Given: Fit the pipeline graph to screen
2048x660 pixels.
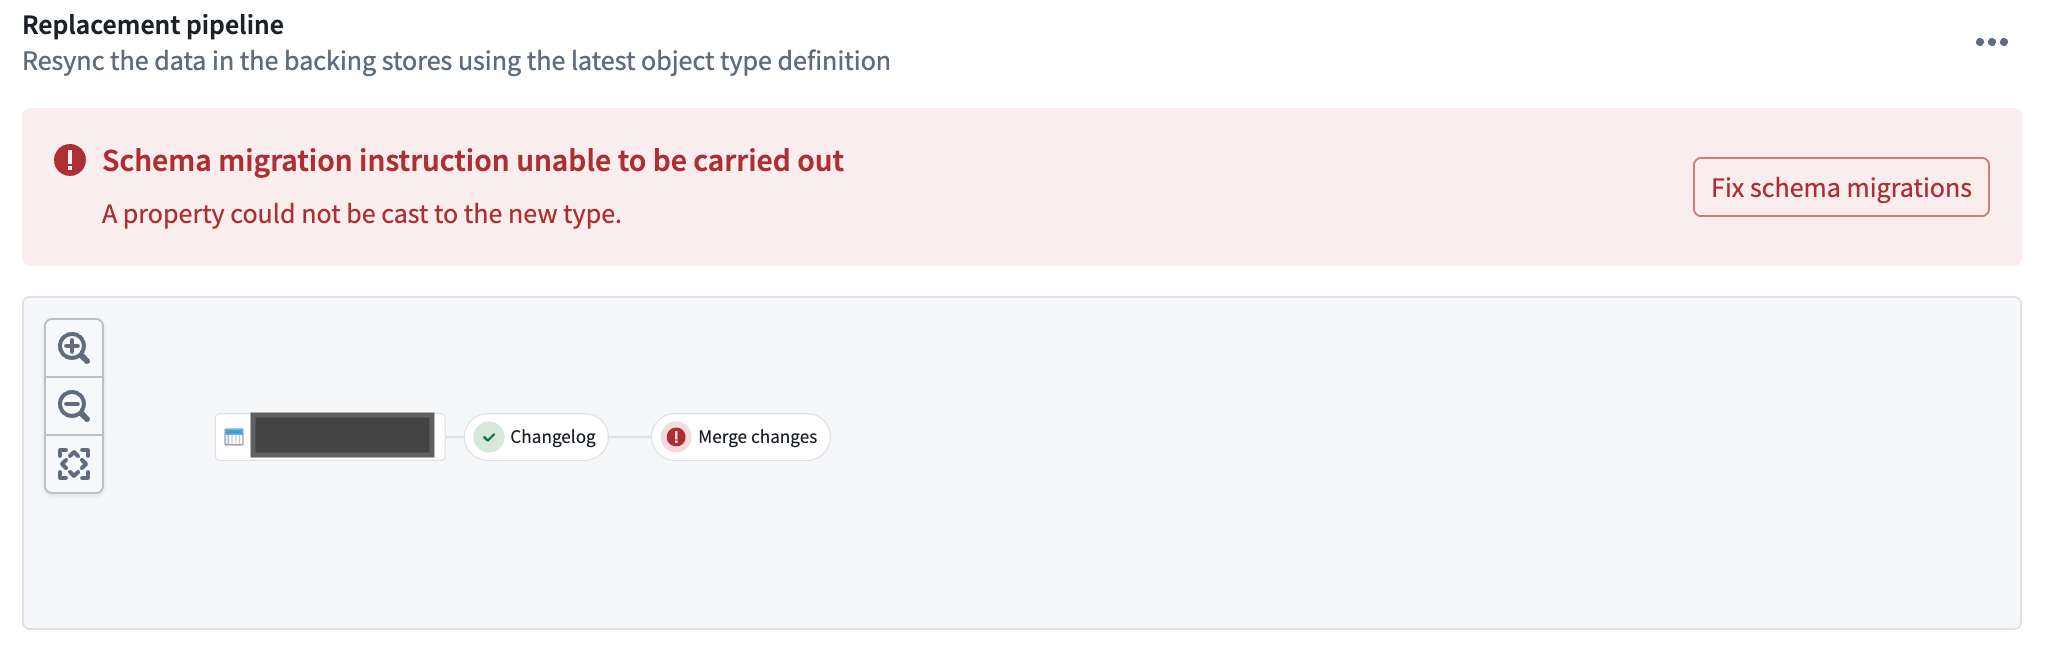Looking at the screenshot, I should point(74,464).
